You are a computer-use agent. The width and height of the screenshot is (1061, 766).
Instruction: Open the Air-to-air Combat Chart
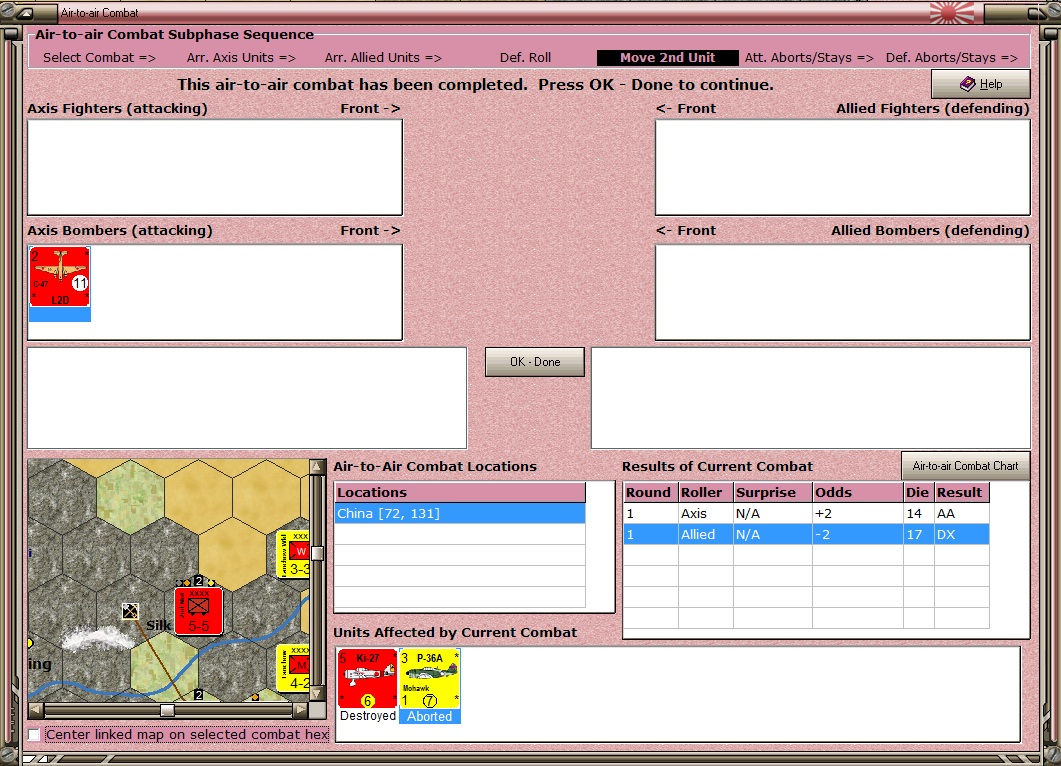pos(966,466)
